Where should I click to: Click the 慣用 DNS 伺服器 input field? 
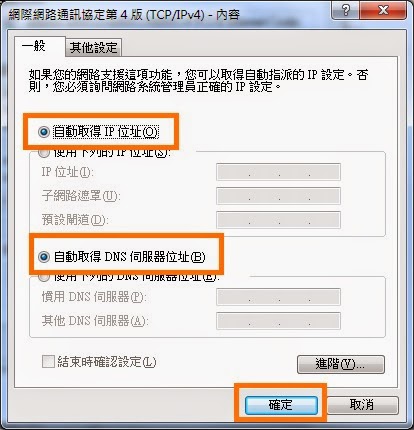(x=278, y=297)
